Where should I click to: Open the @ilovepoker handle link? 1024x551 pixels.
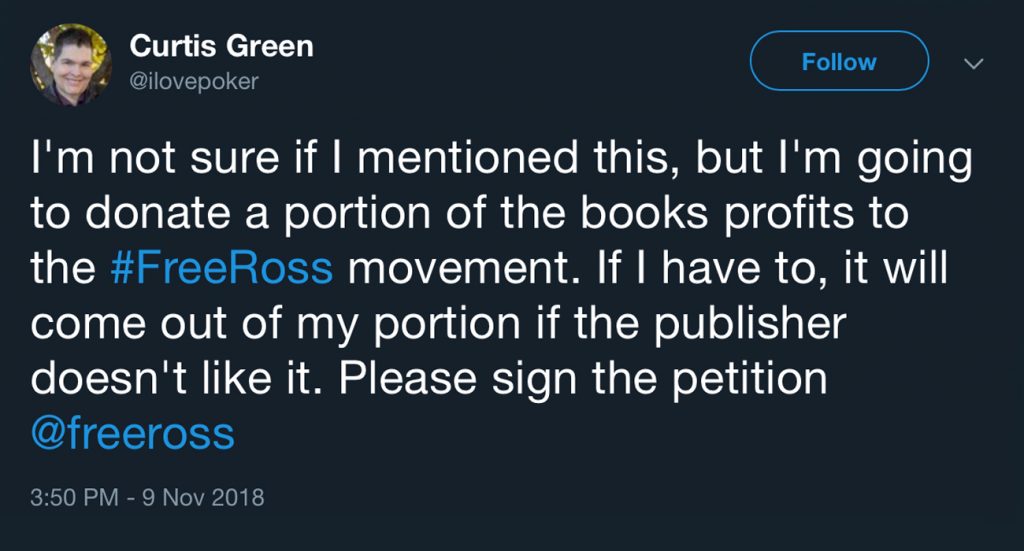click(194, 82)
